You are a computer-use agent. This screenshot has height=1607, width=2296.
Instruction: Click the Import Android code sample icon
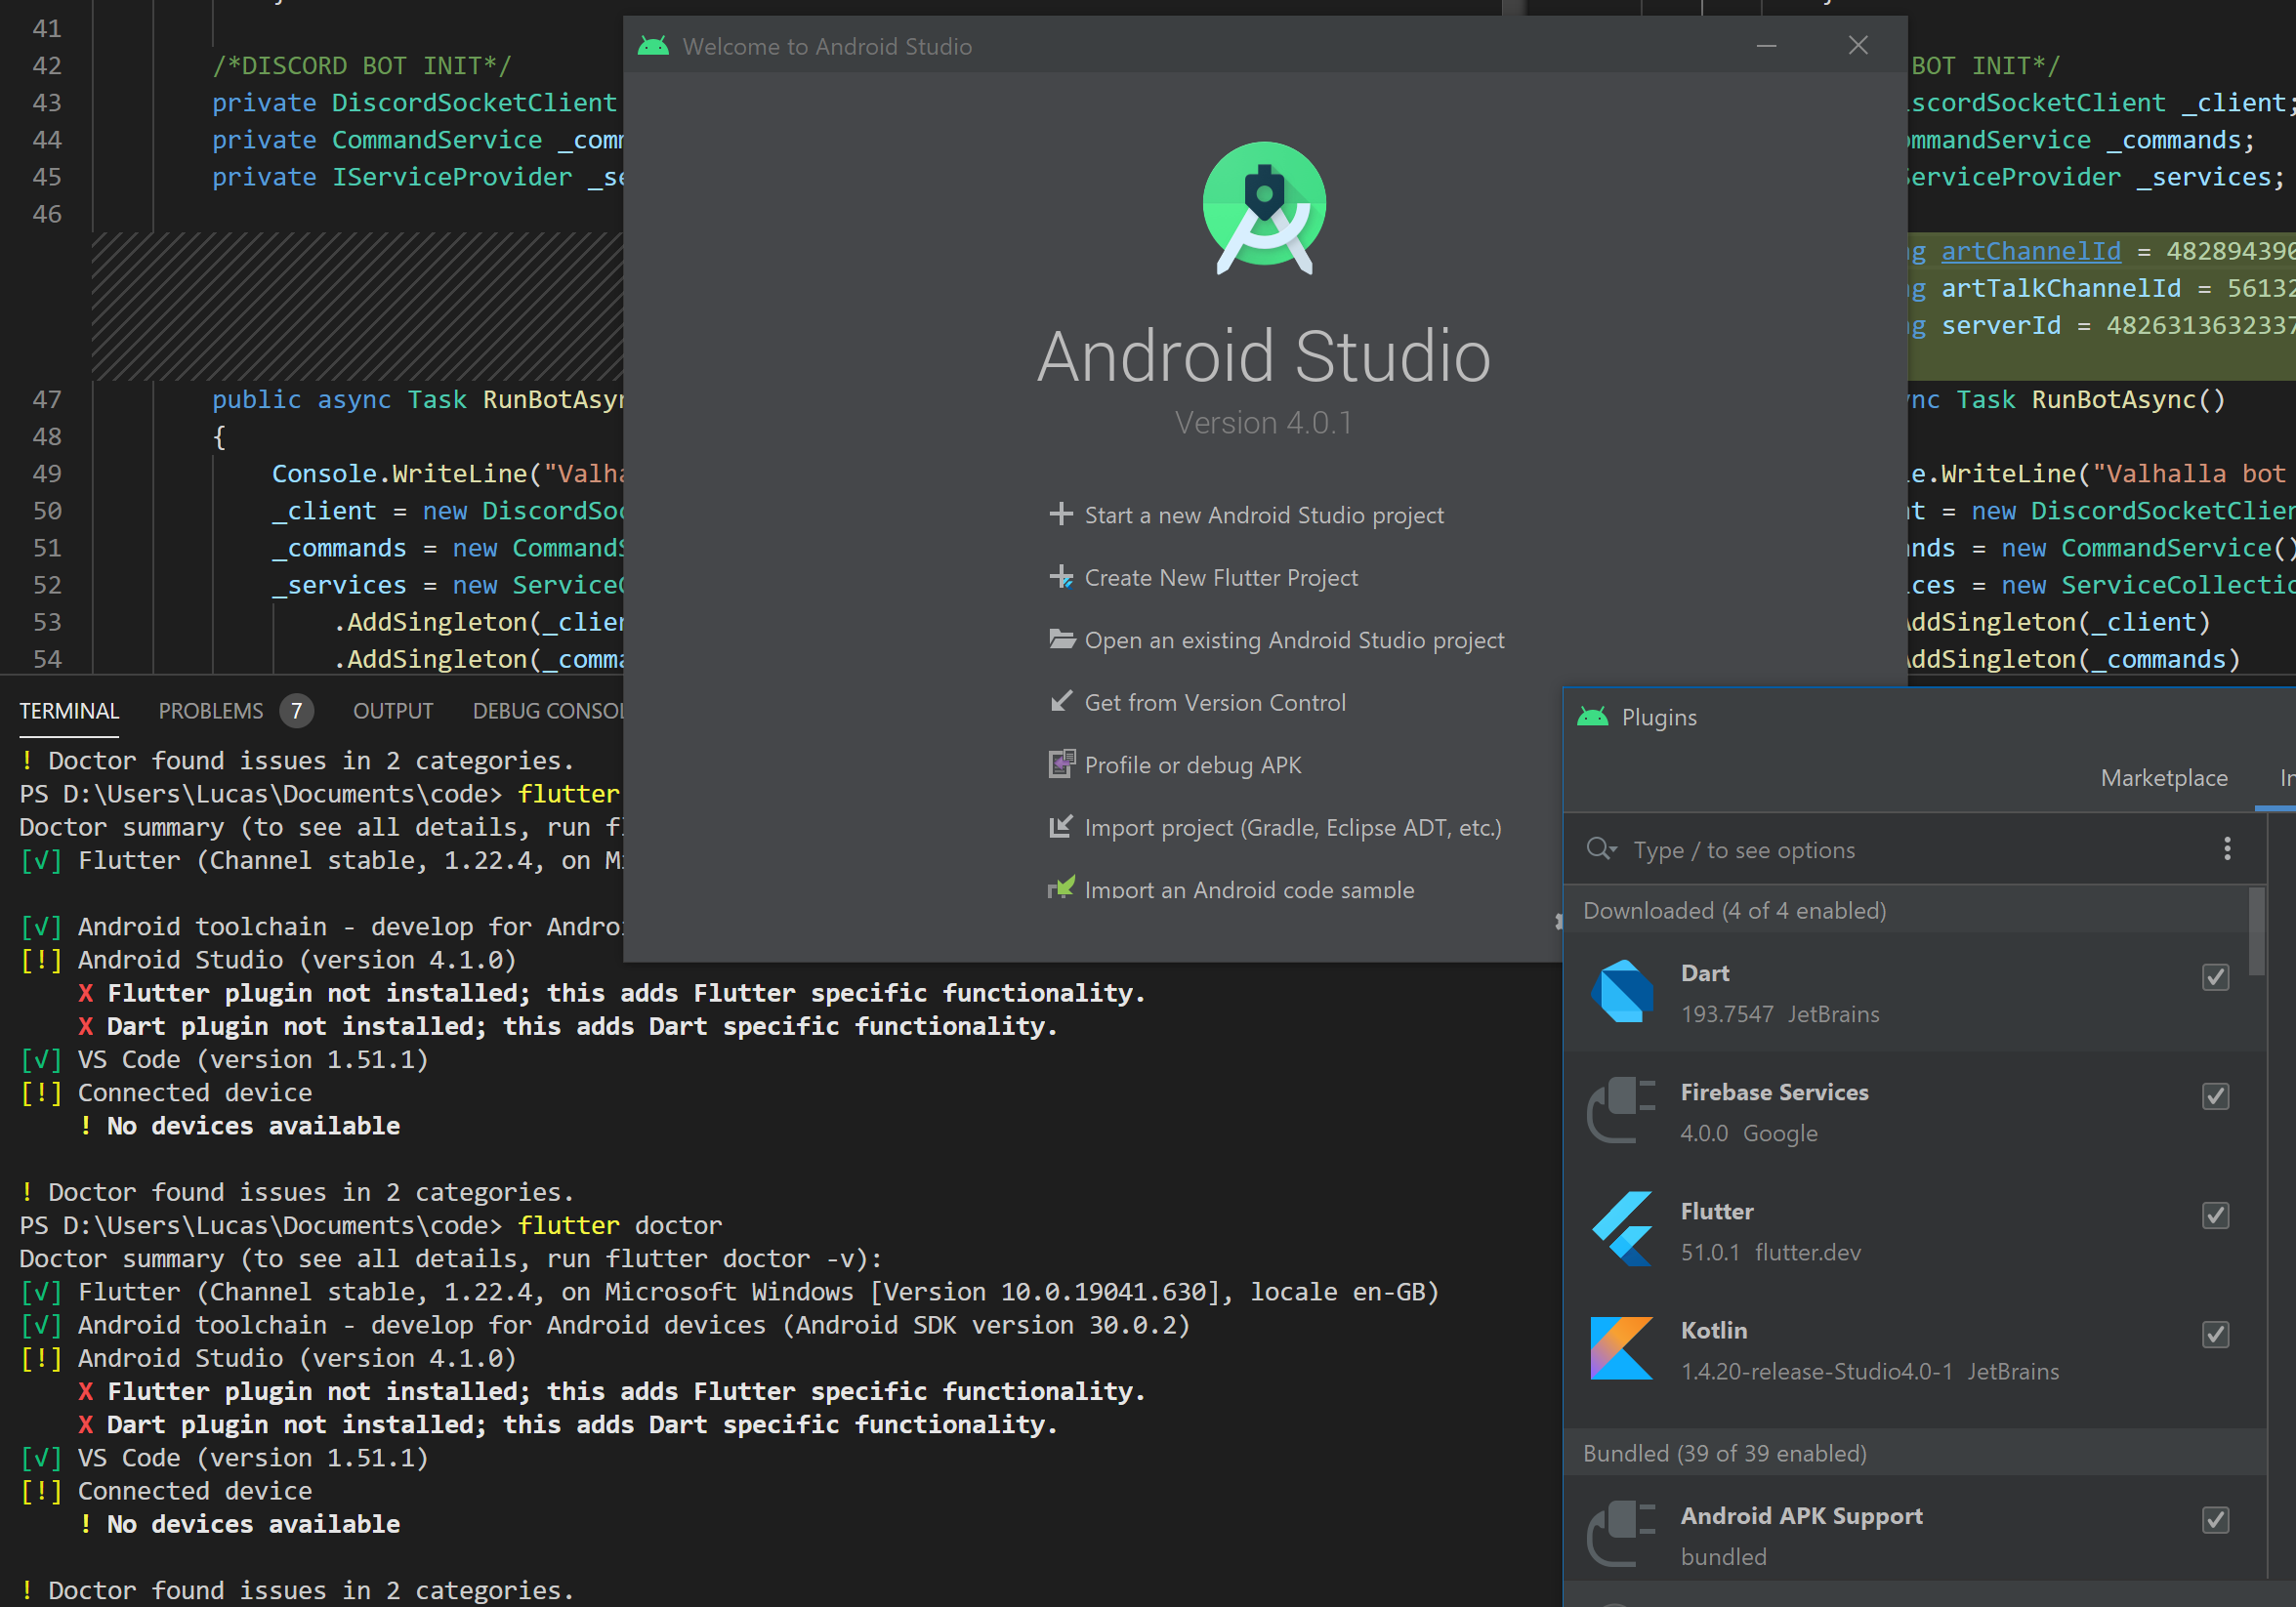tap(1061, 887)
